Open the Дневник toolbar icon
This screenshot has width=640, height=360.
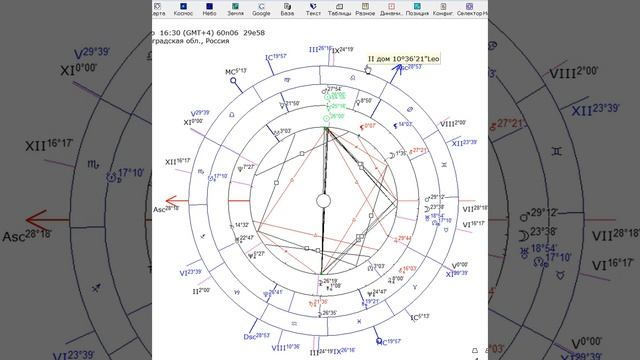point(391,9)
